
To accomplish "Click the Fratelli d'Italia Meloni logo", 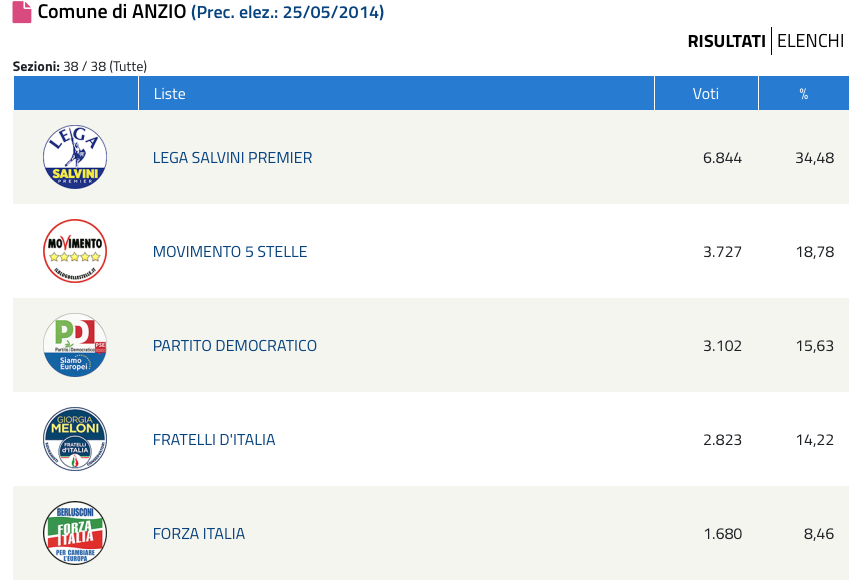I will [x=75, y=439].
